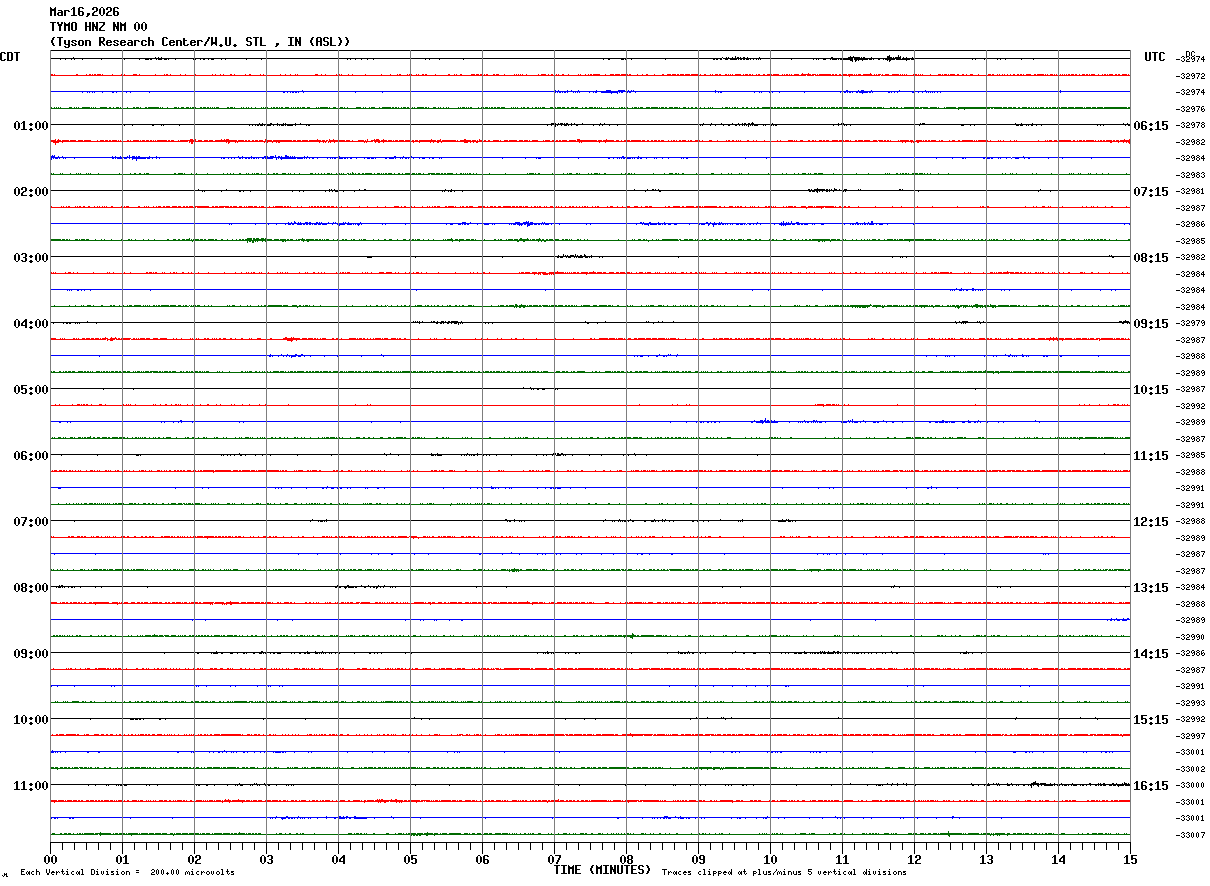Click the DC offset value -32978

coord(1191,125)
